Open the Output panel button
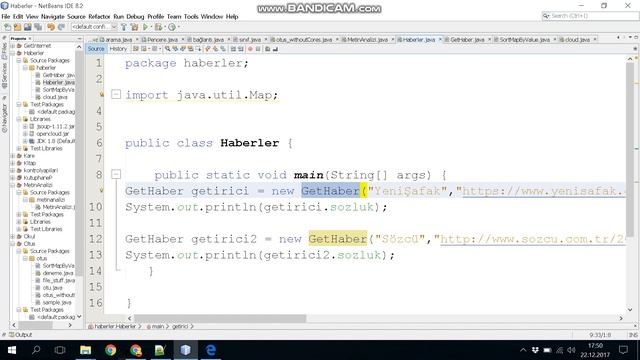Screen dimensions: 640x360 pyautogui.click(x=20, y=335)
